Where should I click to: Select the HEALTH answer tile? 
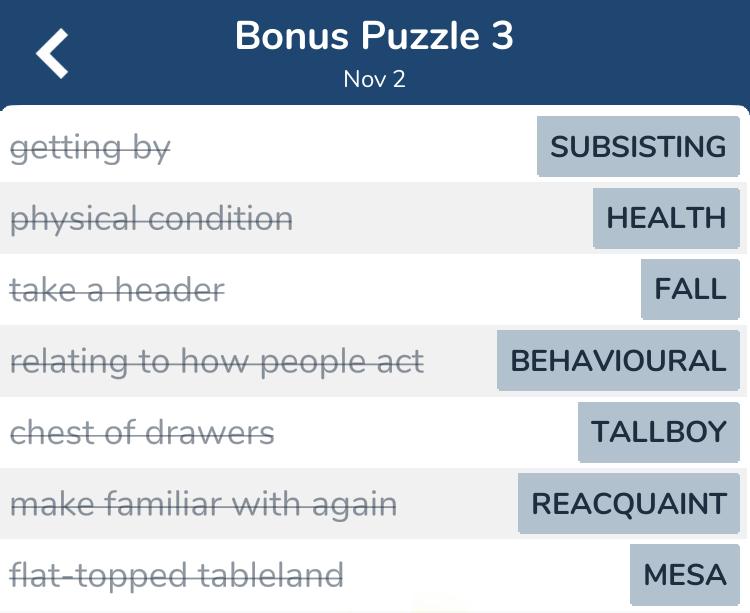(666, 218)
